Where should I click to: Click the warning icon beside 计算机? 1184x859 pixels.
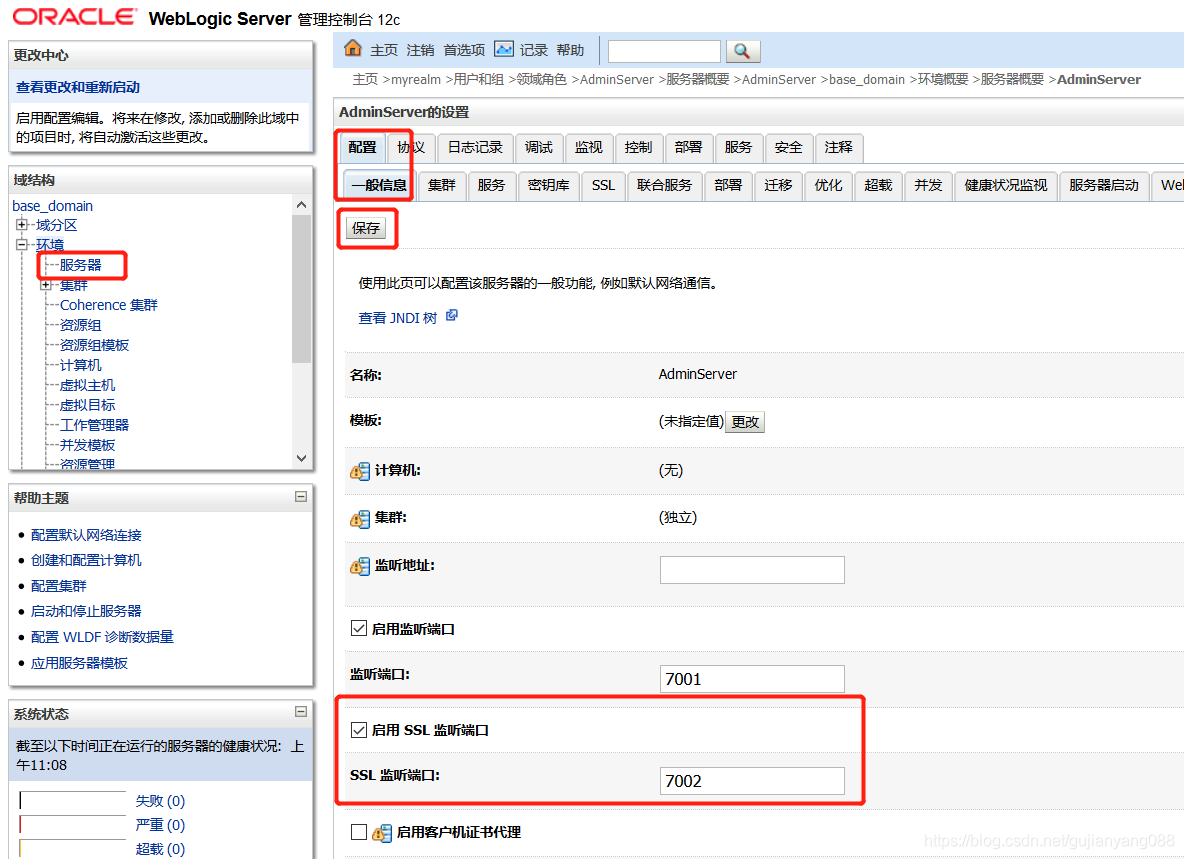click(x=360, y=471)
